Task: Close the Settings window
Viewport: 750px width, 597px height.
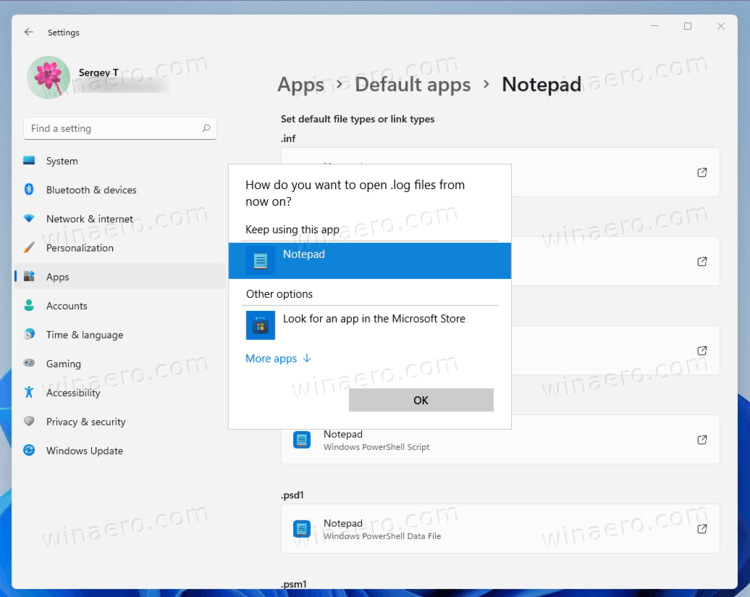Action: point(721,26)
